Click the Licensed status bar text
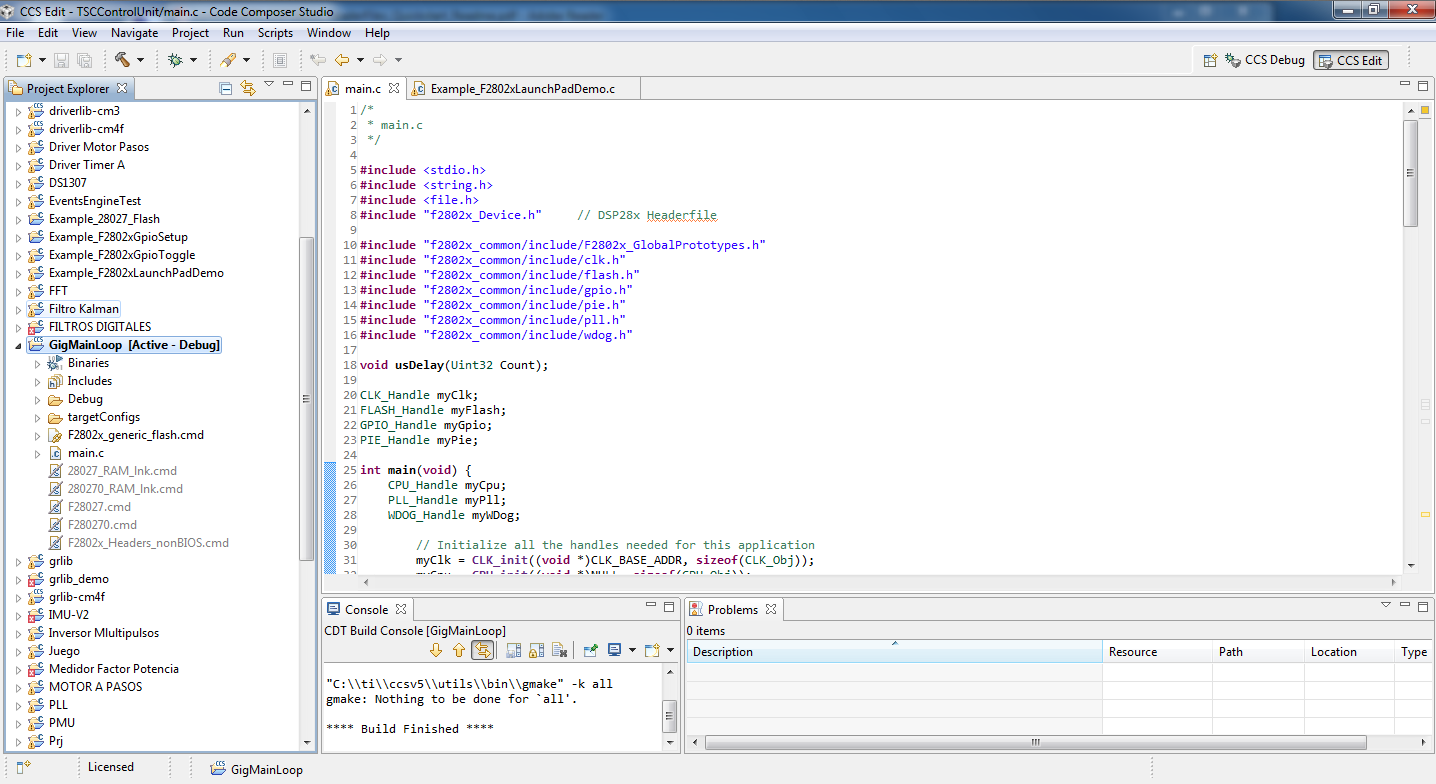This screenshot has width=1436, height=784. [x=110, y=767]
